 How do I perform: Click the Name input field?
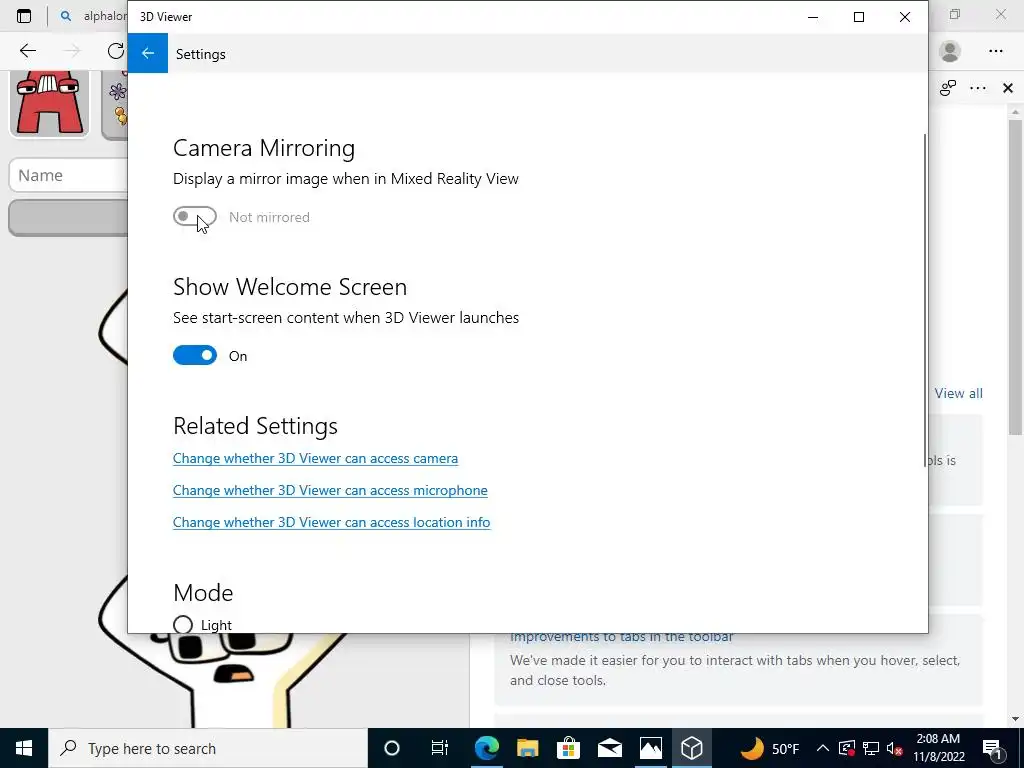(69, 175)
